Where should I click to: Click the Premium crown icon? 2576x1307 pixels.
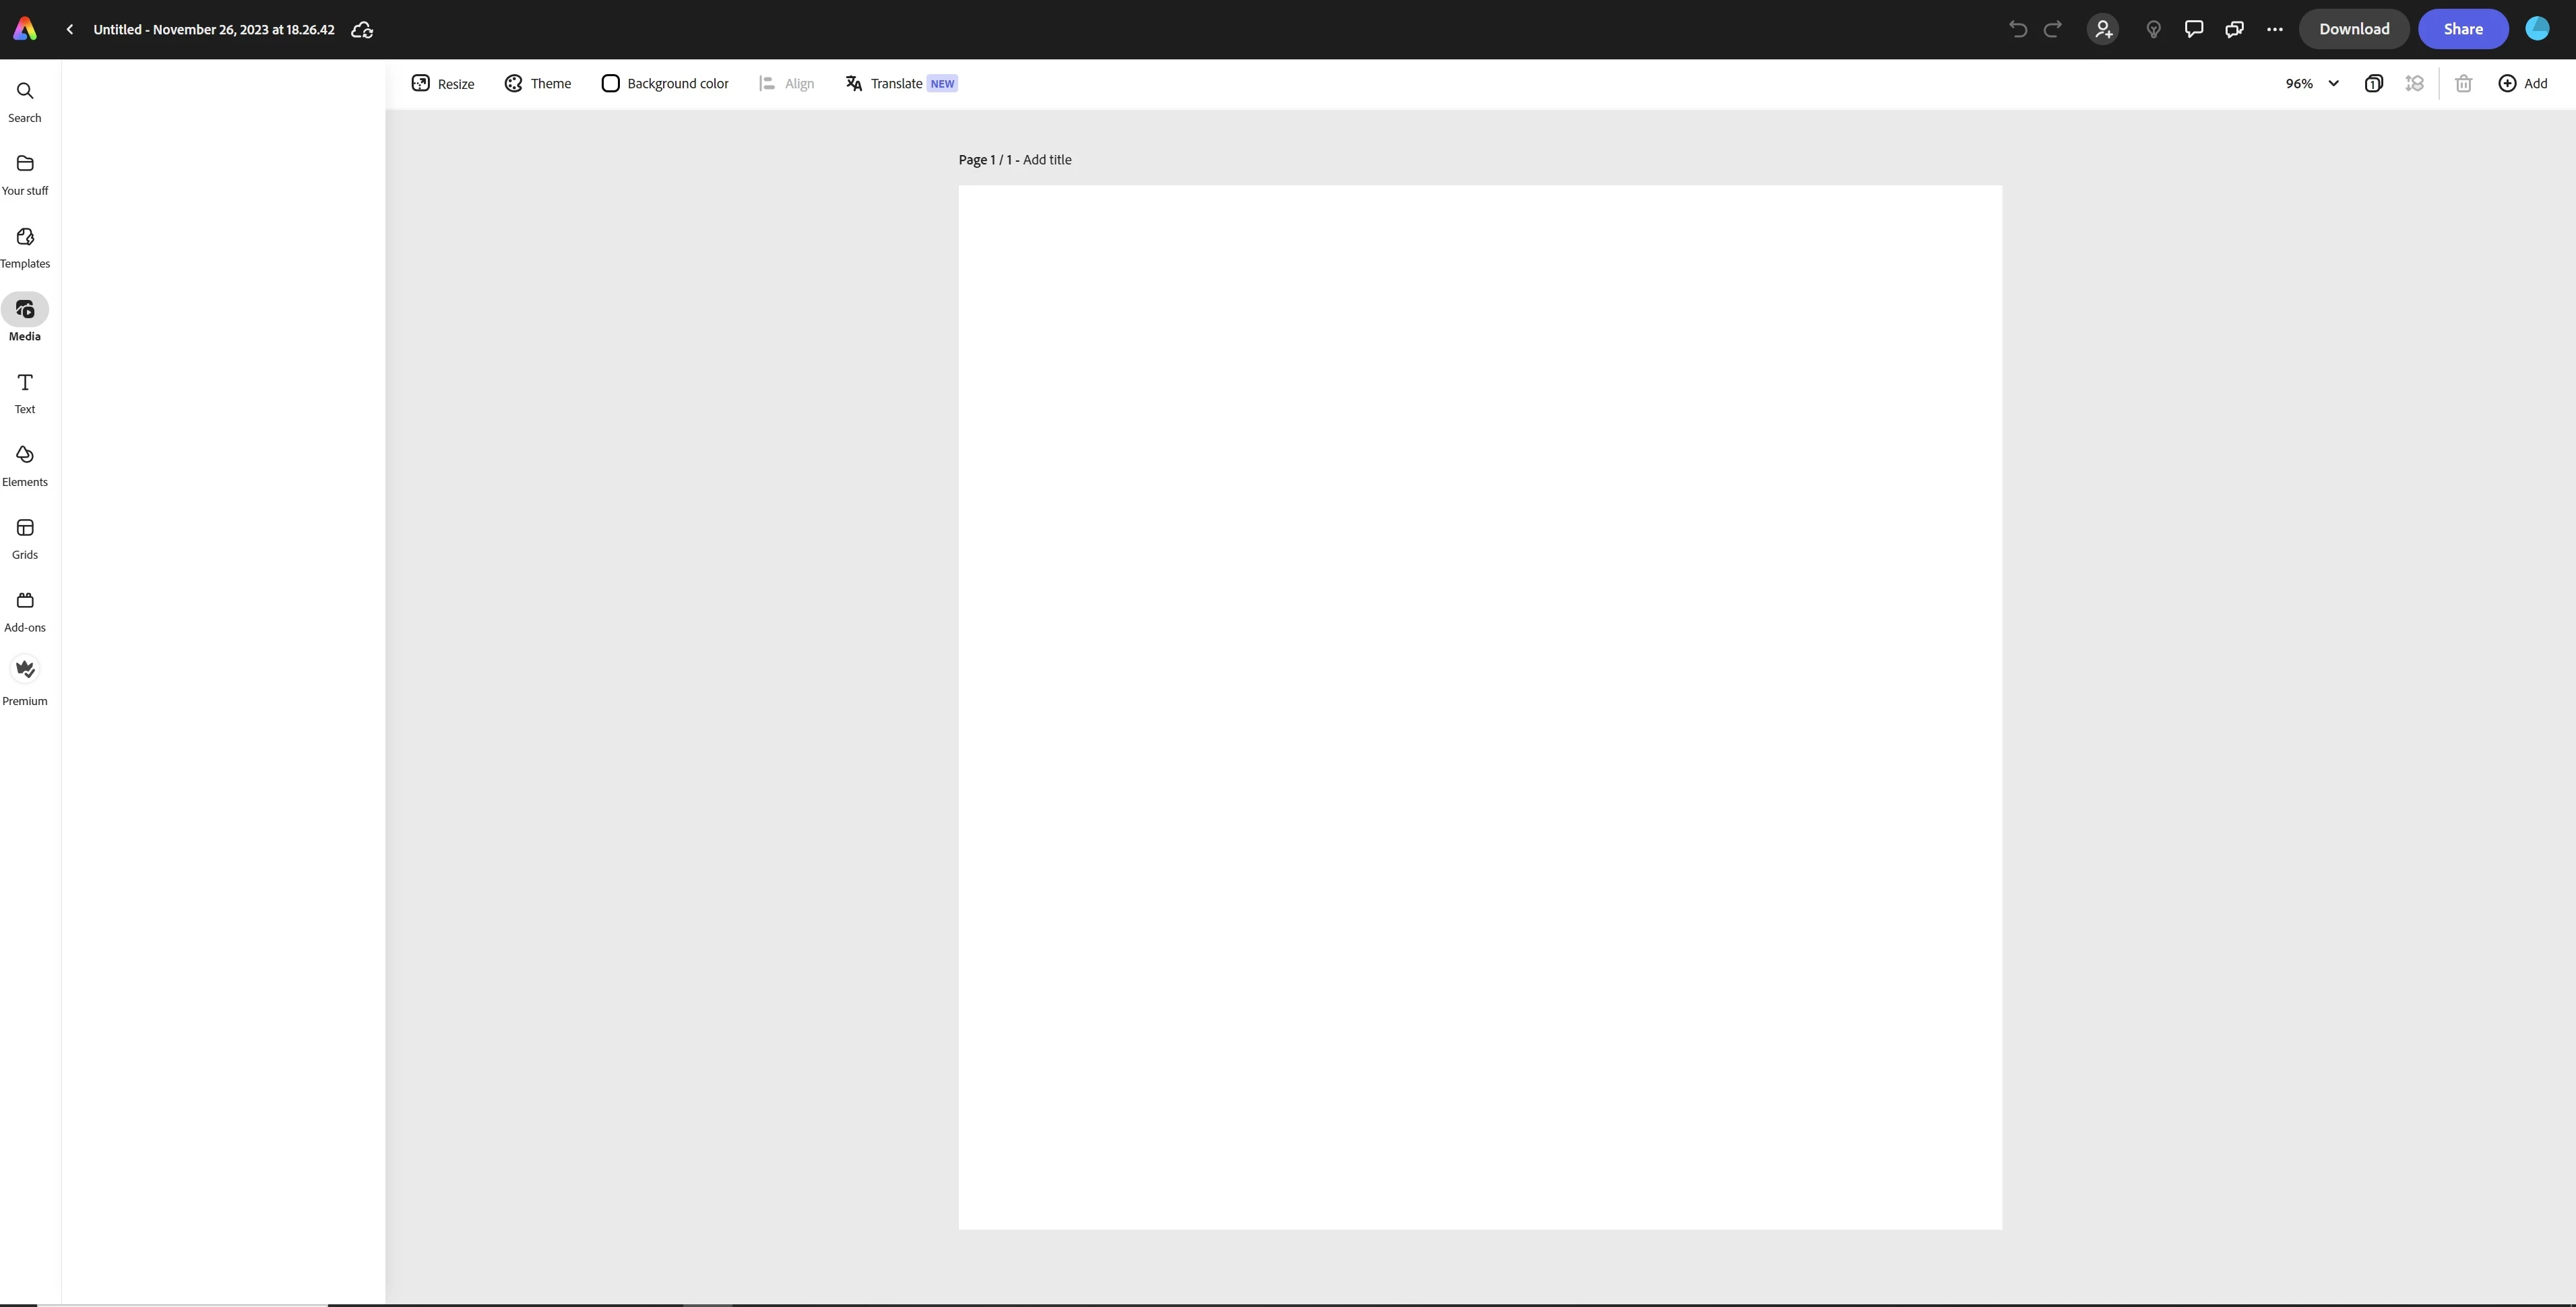coord(25,670)
